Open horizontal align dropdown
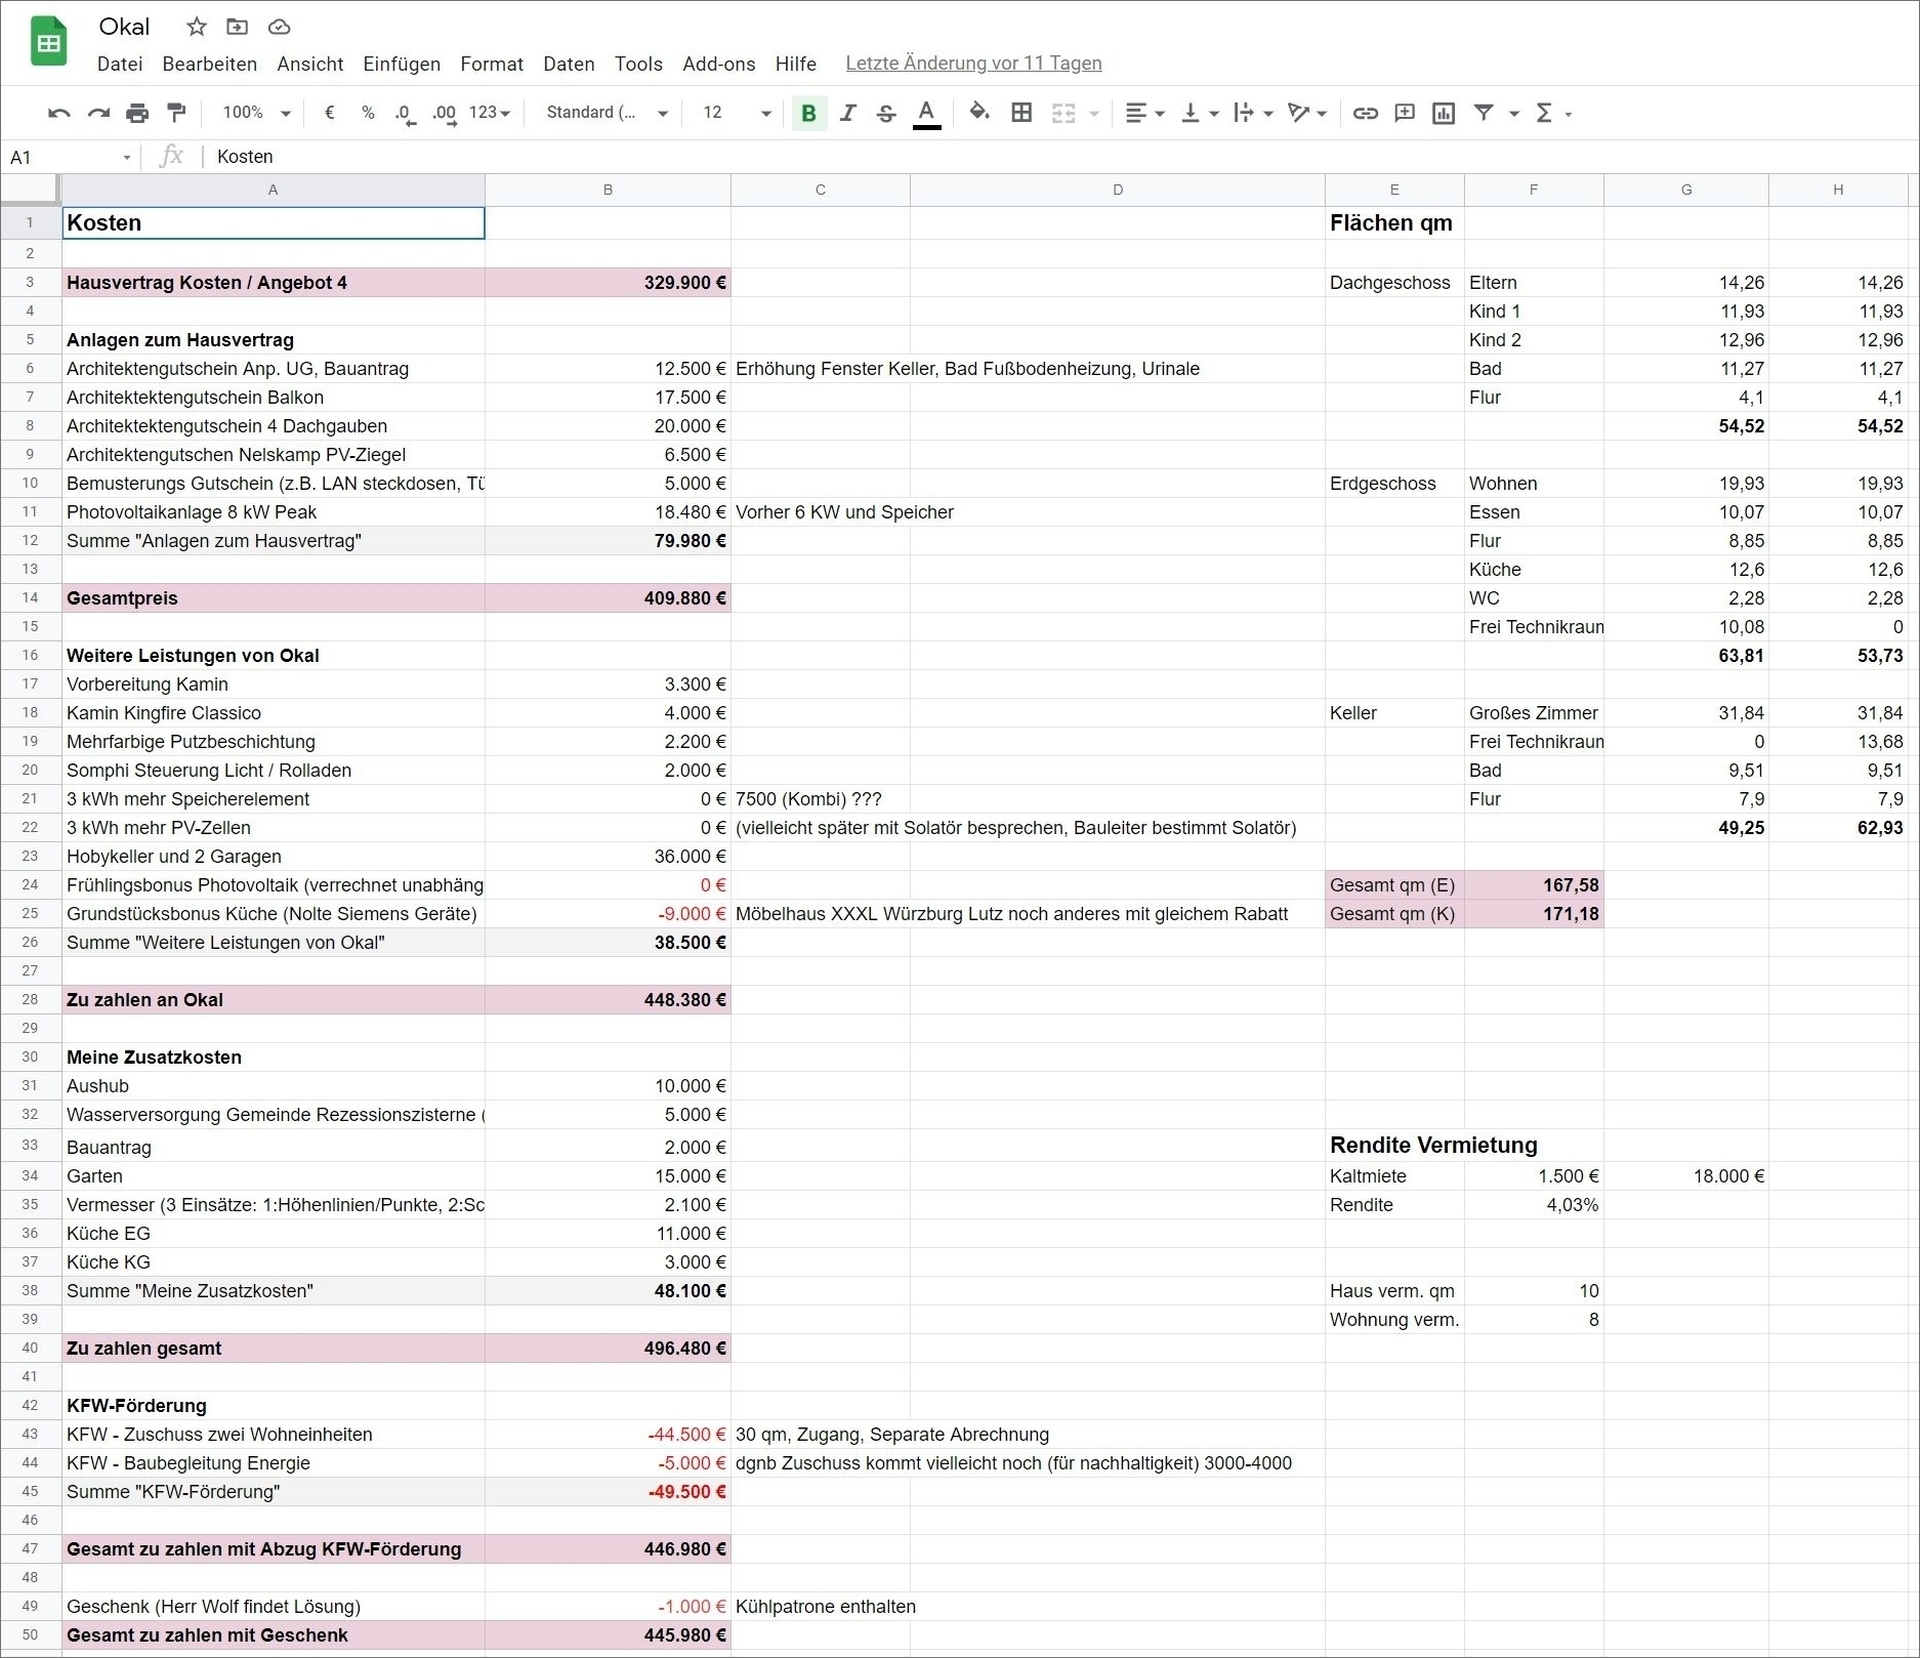 pyautogui.click(x=1145, y=113)
